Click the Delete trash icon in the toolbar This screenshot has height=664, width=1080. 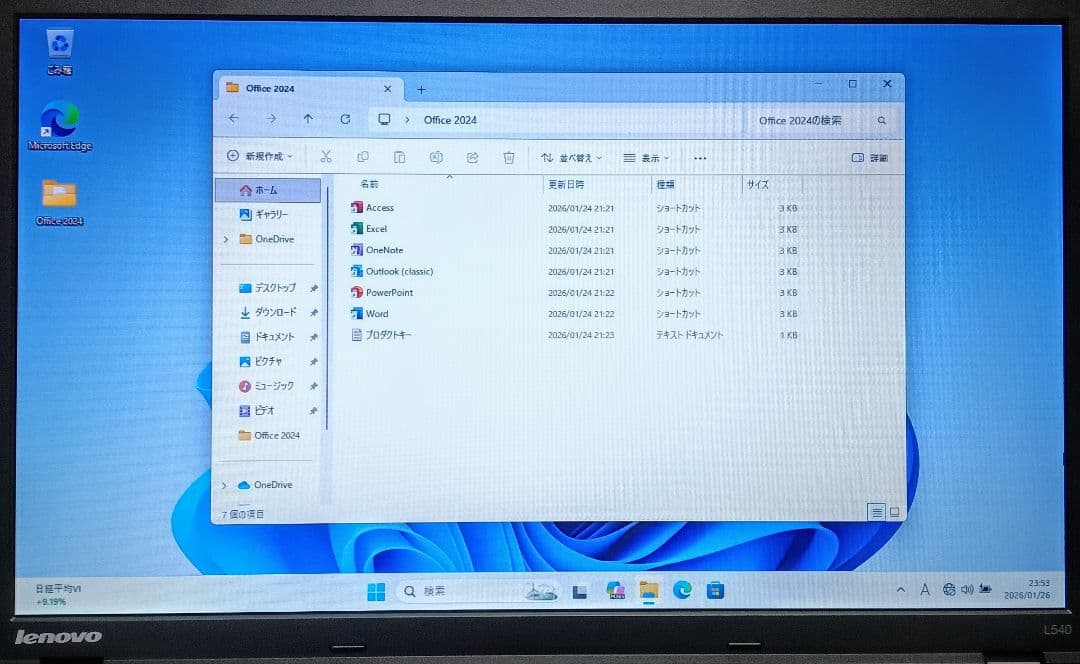509,157
